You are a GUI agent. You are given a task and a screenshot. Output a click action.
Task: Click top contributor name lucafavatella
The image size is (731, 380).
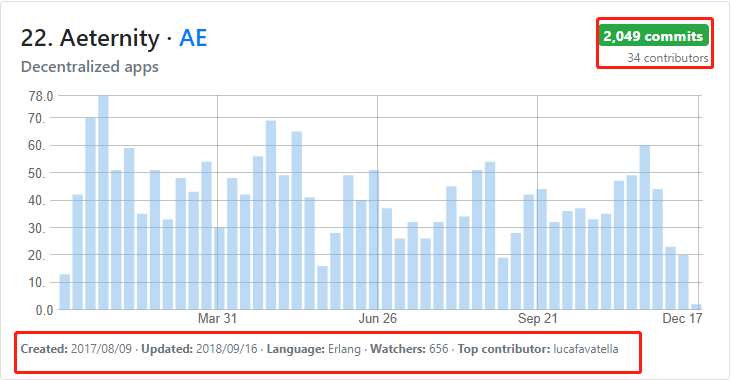click(x=586, y=349)
